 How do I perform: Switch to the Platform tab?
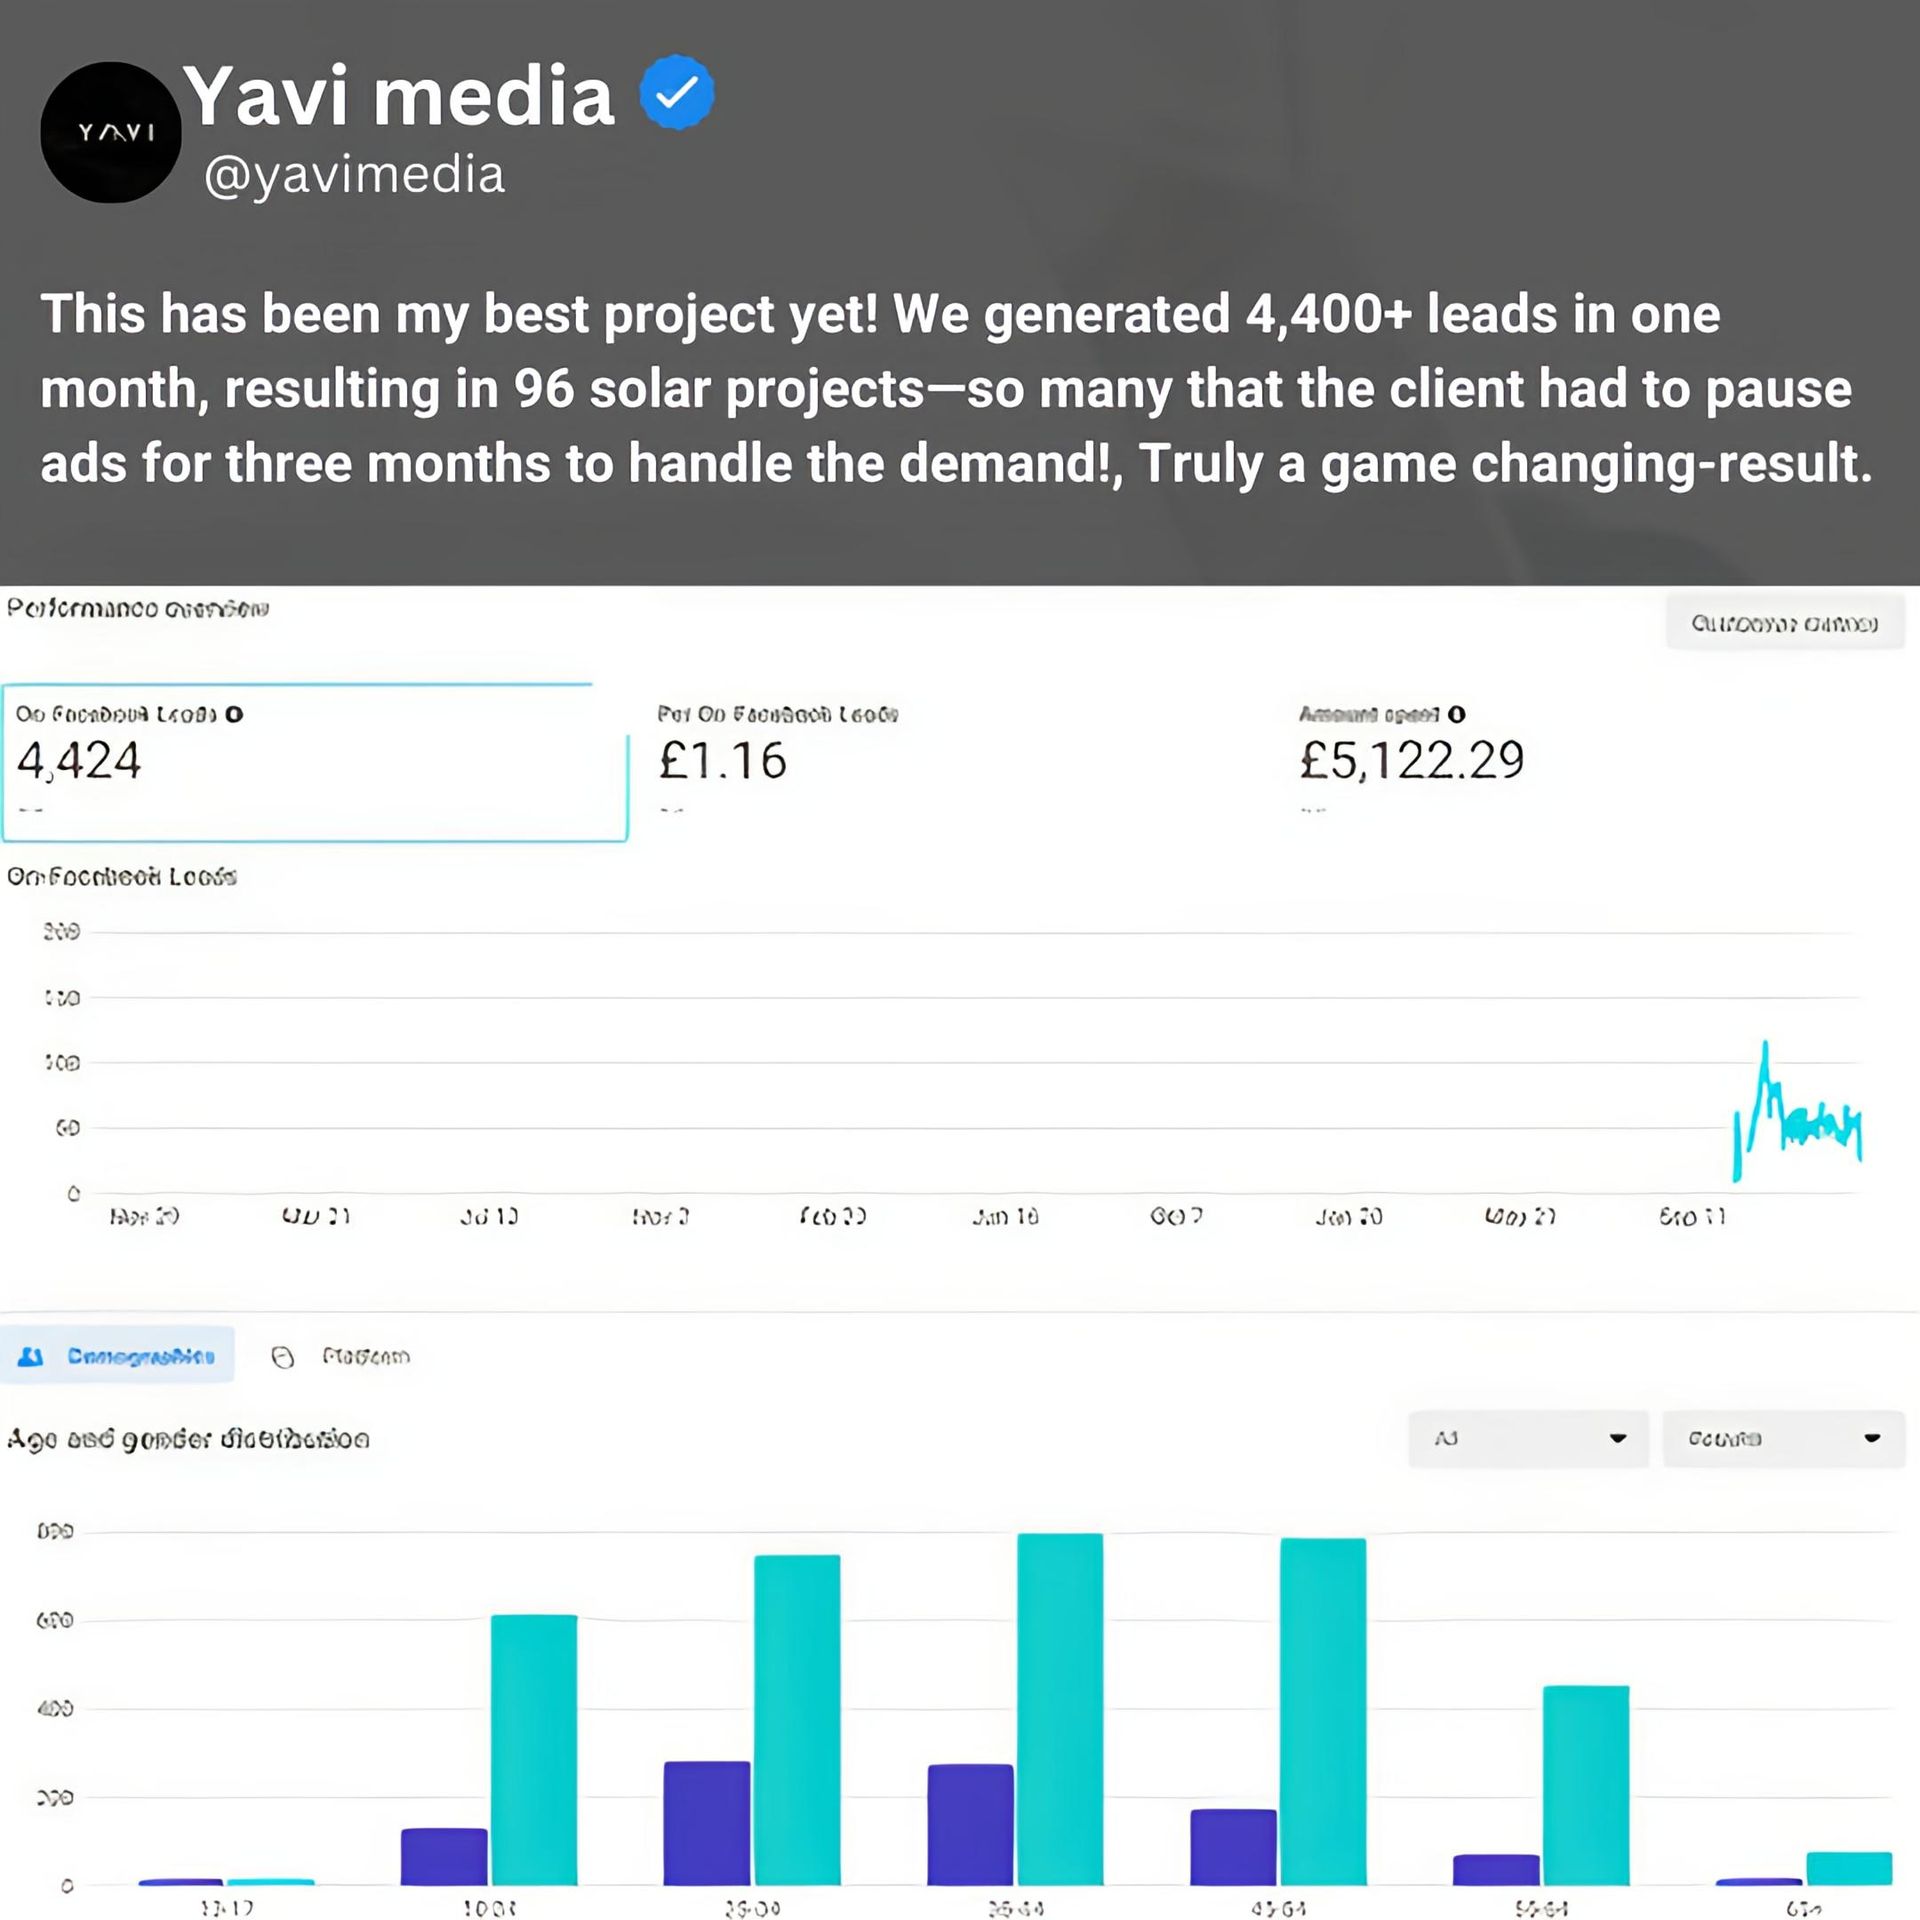click(x=341, y=1357)
